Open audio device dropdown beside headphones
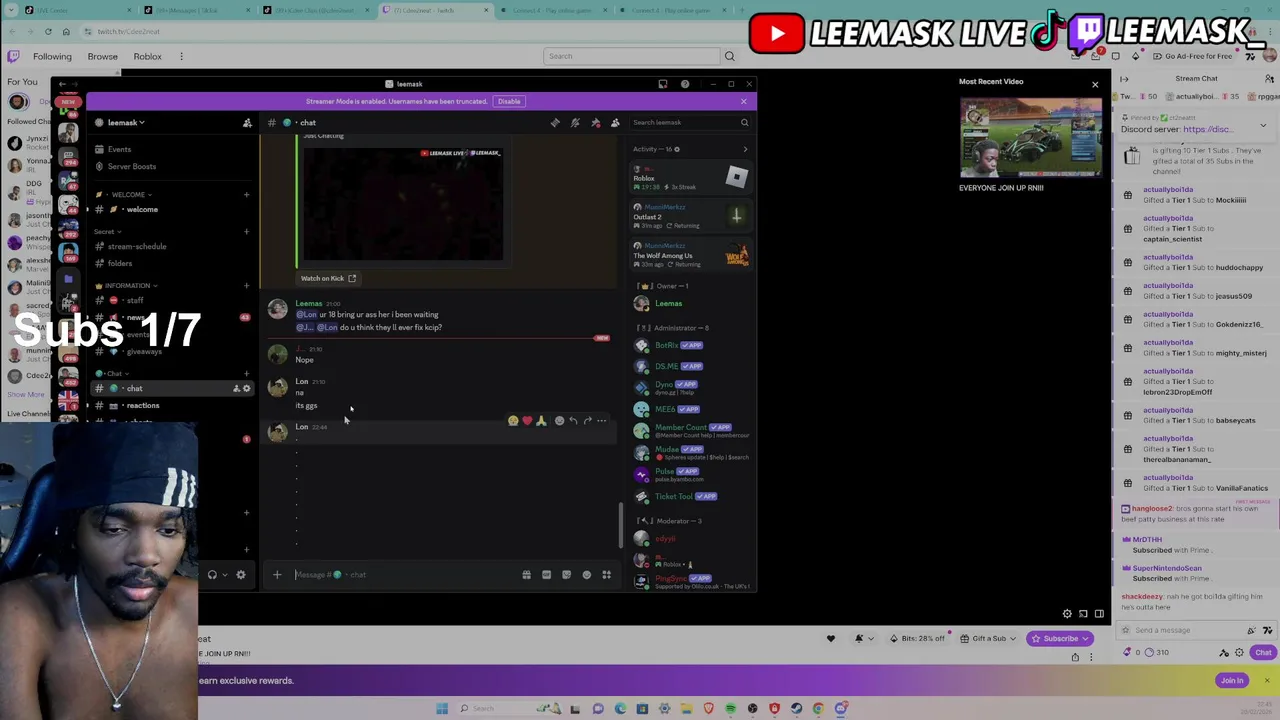This screenshot has height=720, width=1280. [x=225, y=575]
